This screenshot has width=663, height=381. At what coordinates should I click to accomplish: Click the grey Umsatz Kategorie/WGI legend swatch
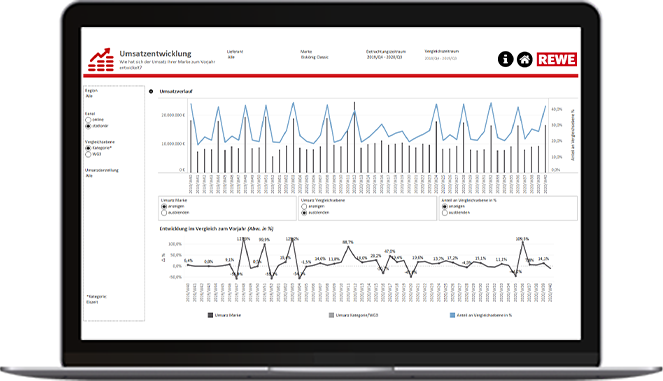[332, 315]
